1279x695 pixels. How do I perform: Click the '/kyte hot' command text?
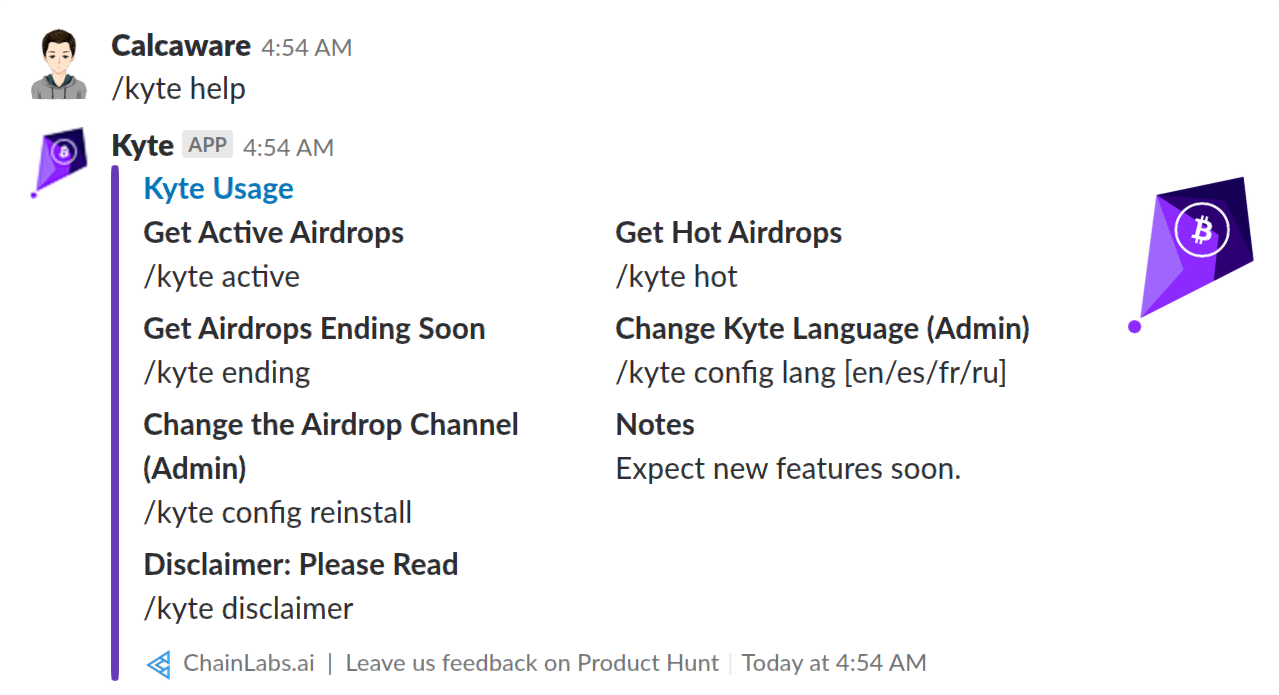click(x=677, y=277)
